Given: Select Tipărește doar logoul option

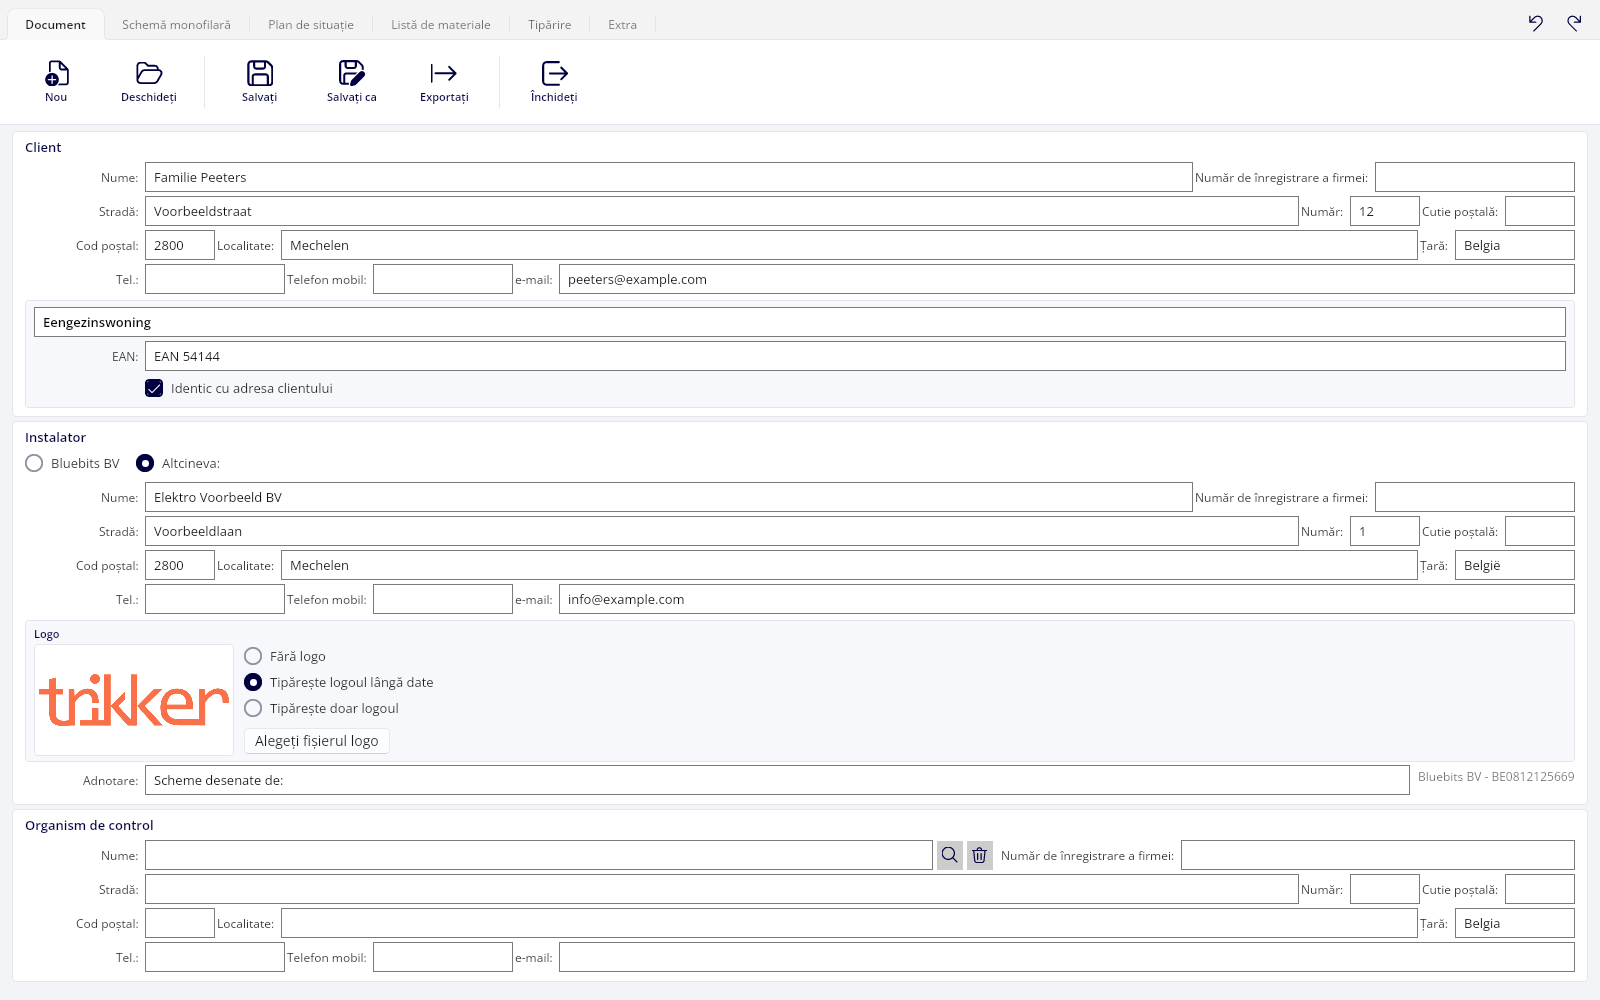Looking at the screenshot, I should [253, 708].
